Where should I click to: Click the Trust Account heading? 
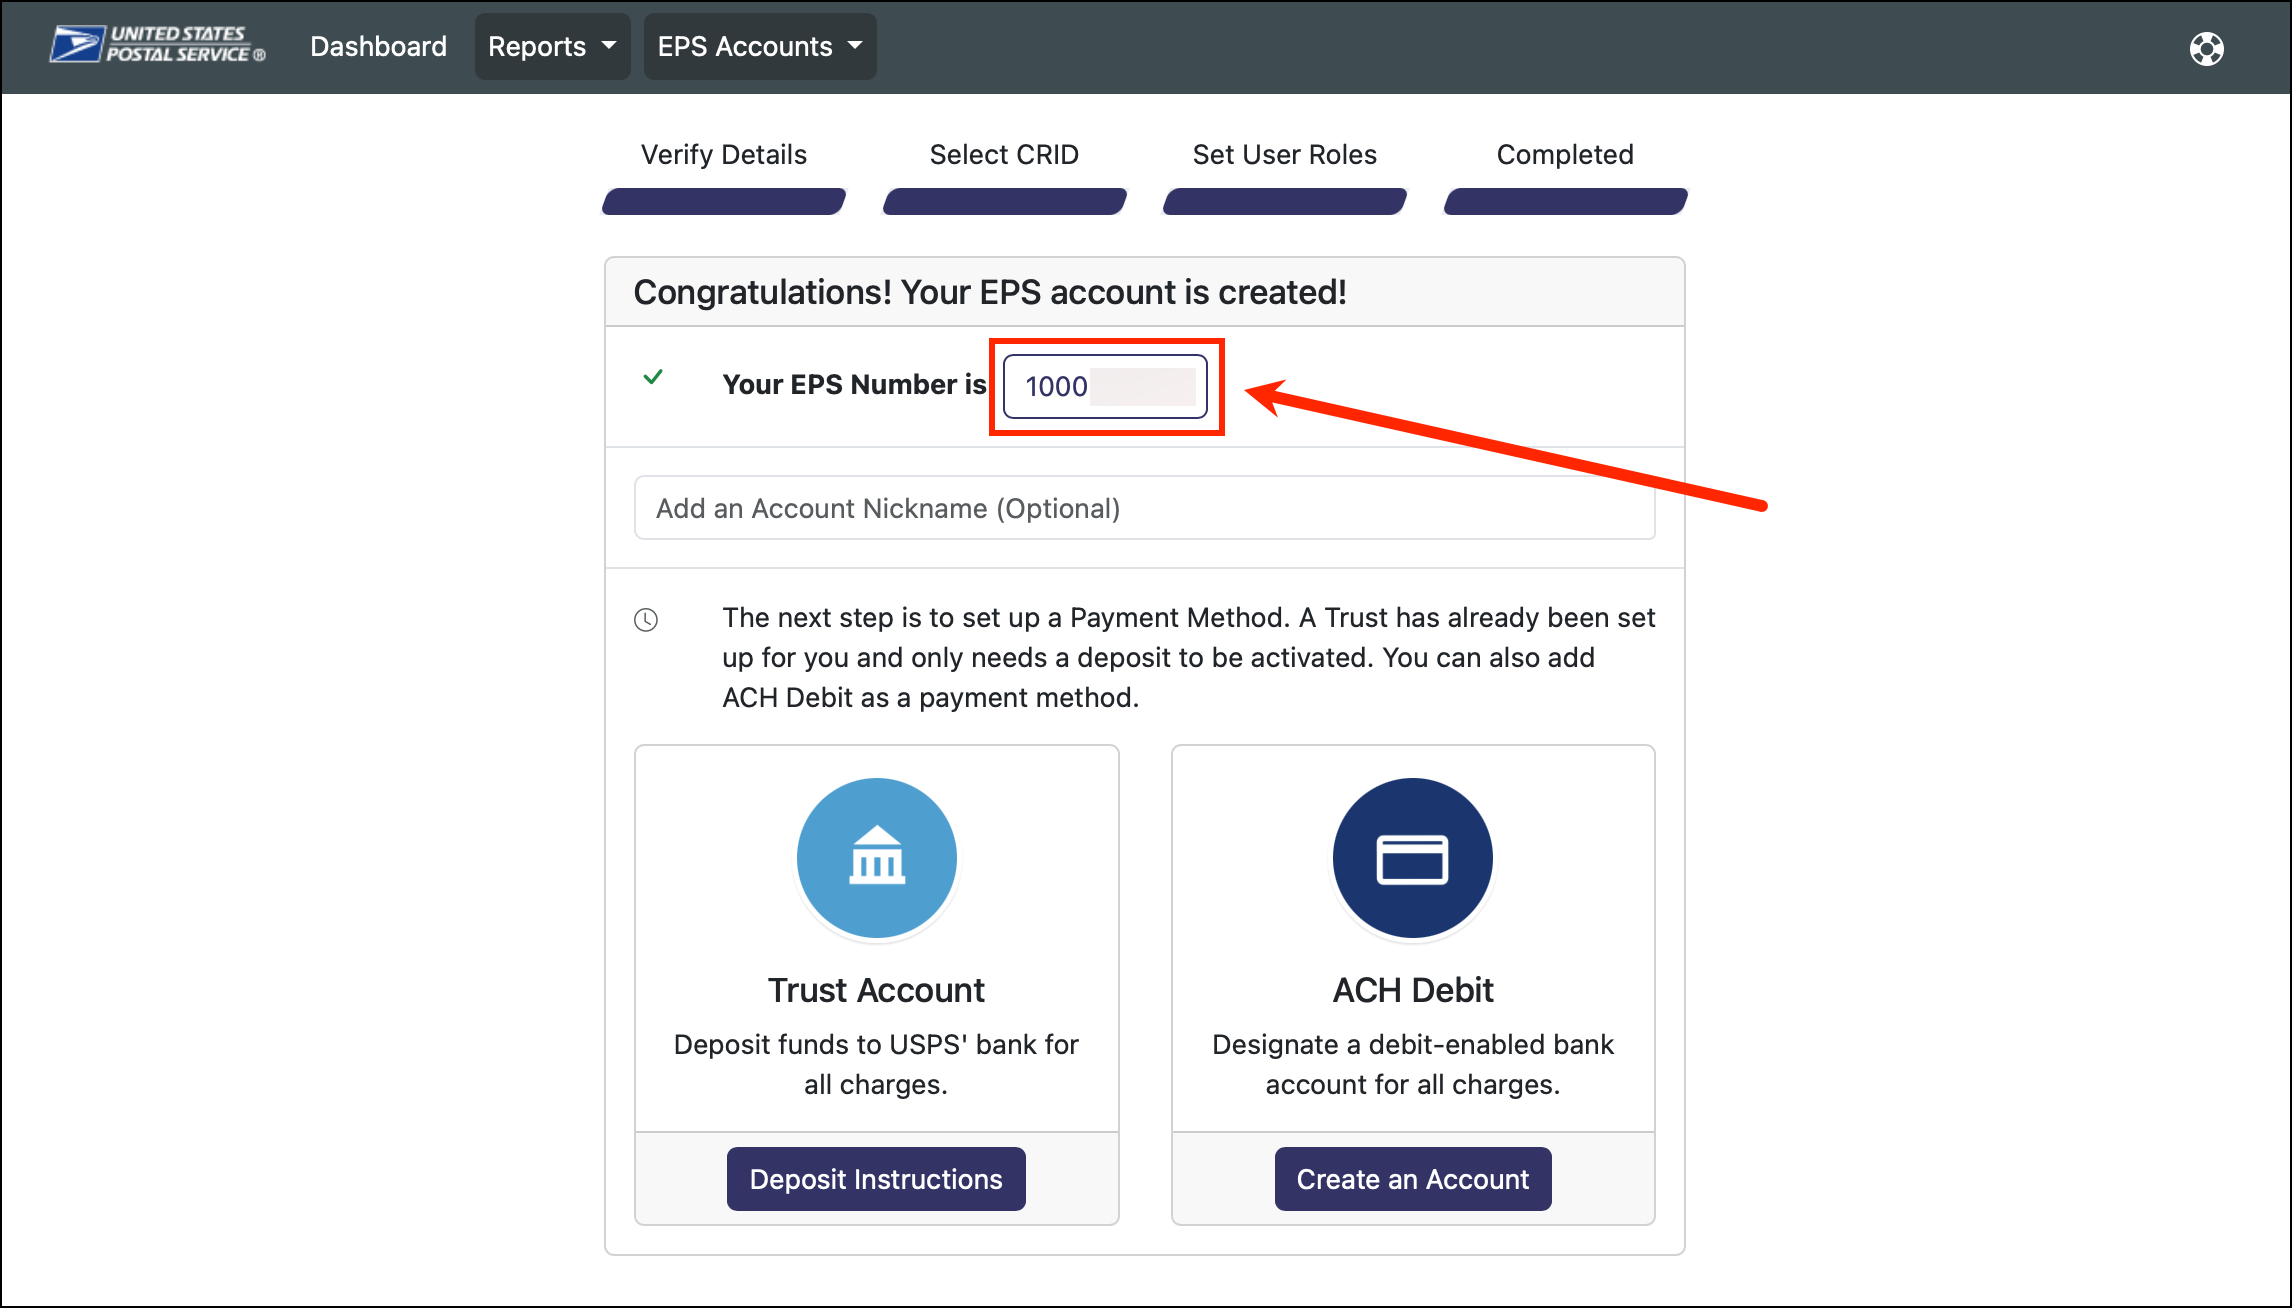click(x=876, y=990)
